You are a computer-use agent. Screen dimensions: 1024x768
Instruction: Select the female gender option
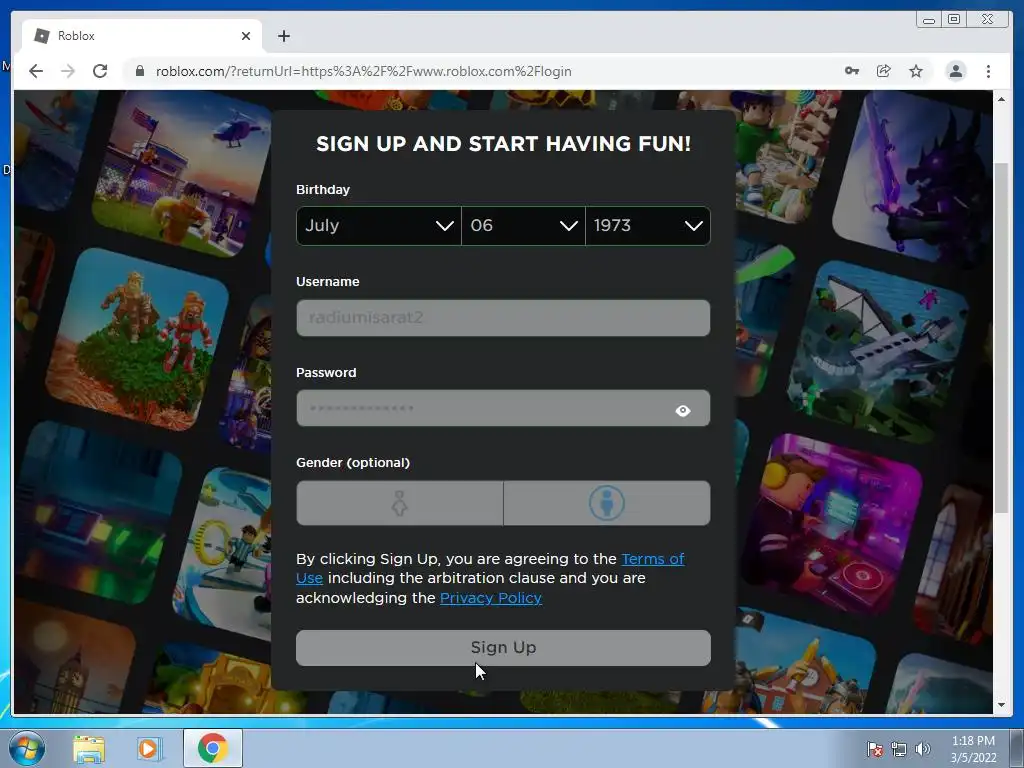[x=400, y=504]
